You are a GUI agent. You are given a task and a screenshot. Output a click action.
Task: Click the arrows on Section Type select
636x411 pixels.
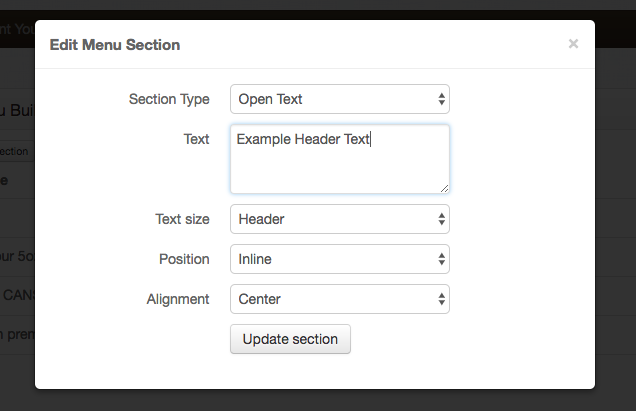tap(441, 99)
